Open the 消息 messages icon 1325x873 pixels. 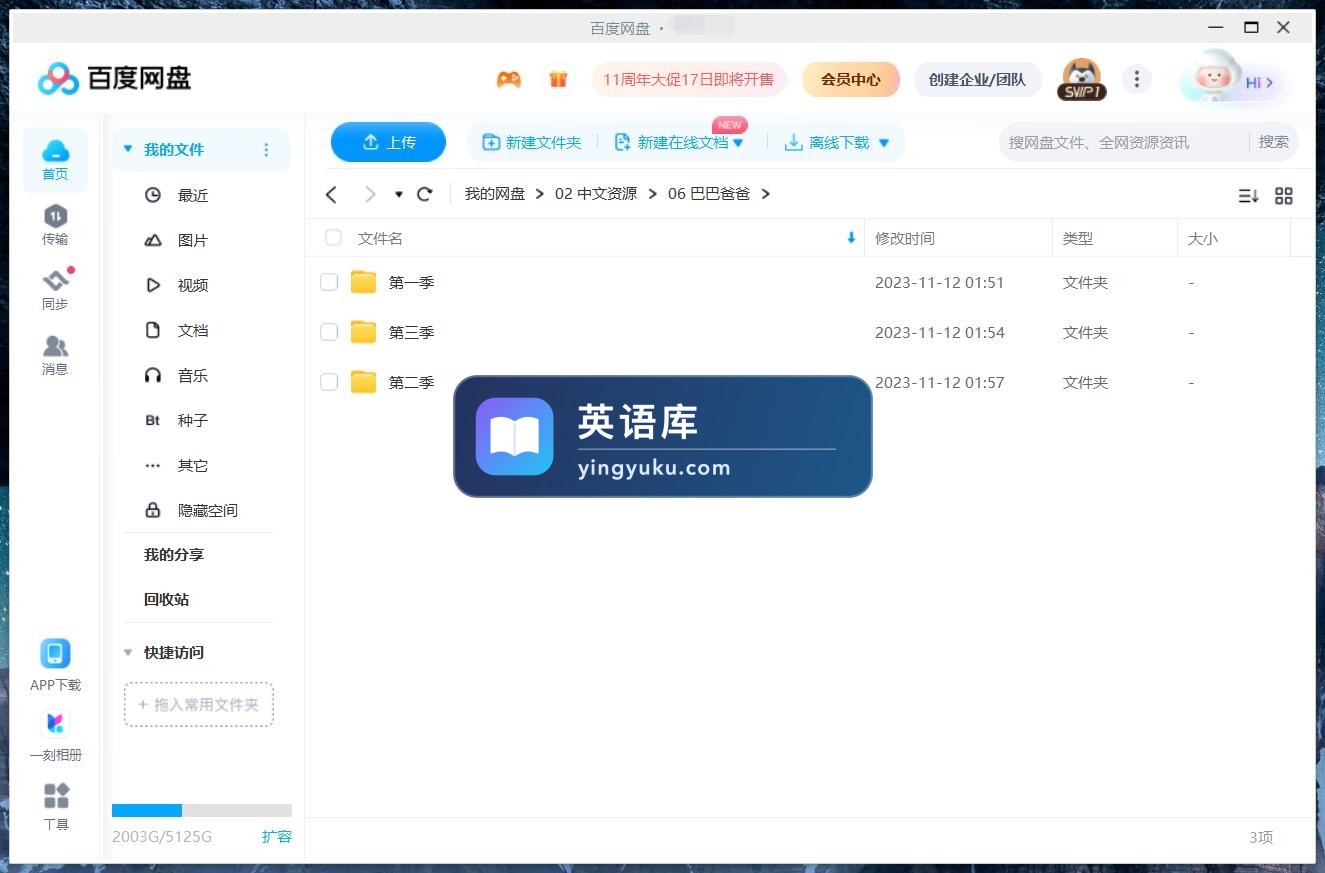pos(55,346)
